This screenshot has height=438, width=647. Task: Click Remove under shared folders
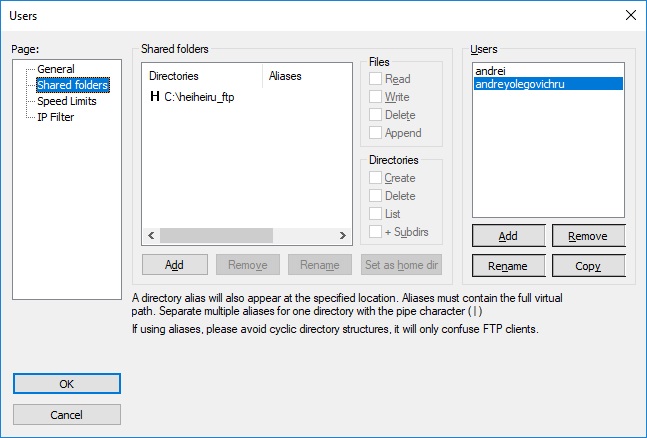point(248,265)
